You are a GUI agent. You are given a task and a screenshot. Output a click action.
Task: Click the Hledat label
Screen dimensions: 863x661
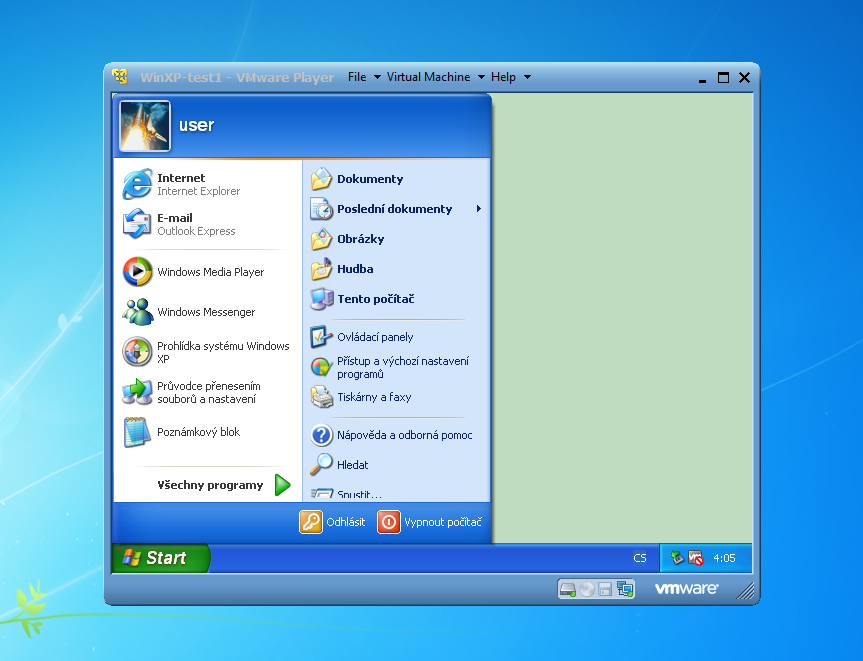pos(353,465)
